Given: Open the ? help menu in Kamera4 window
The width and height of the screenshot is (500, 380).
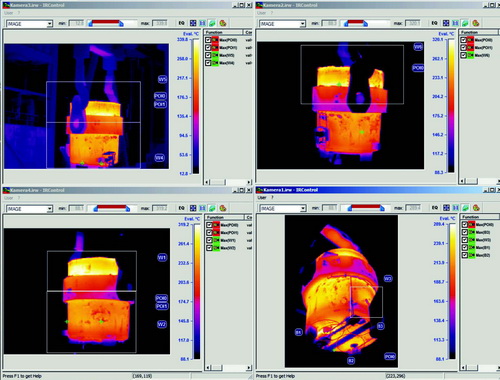Looking at the screenshot, I should tap(19, 198).
